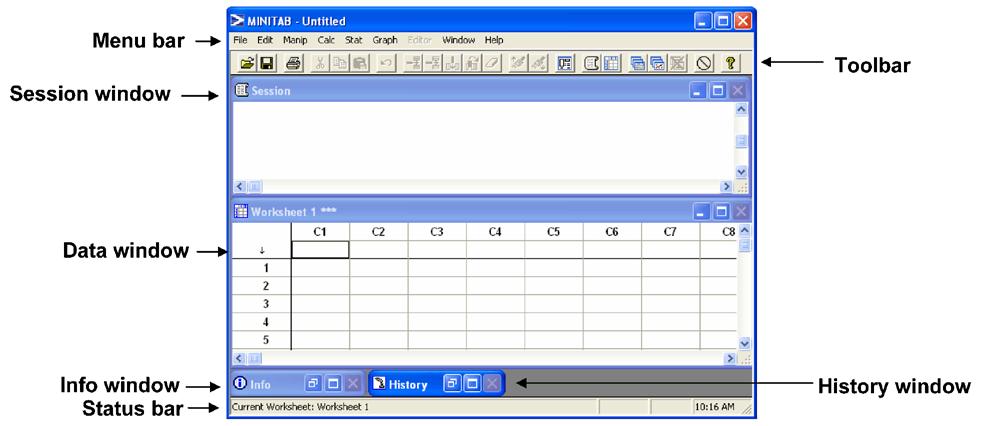Screen dimensions: 982x426
Task: Click the Worksheet 1 title grid icon
Action: point(241,210)
